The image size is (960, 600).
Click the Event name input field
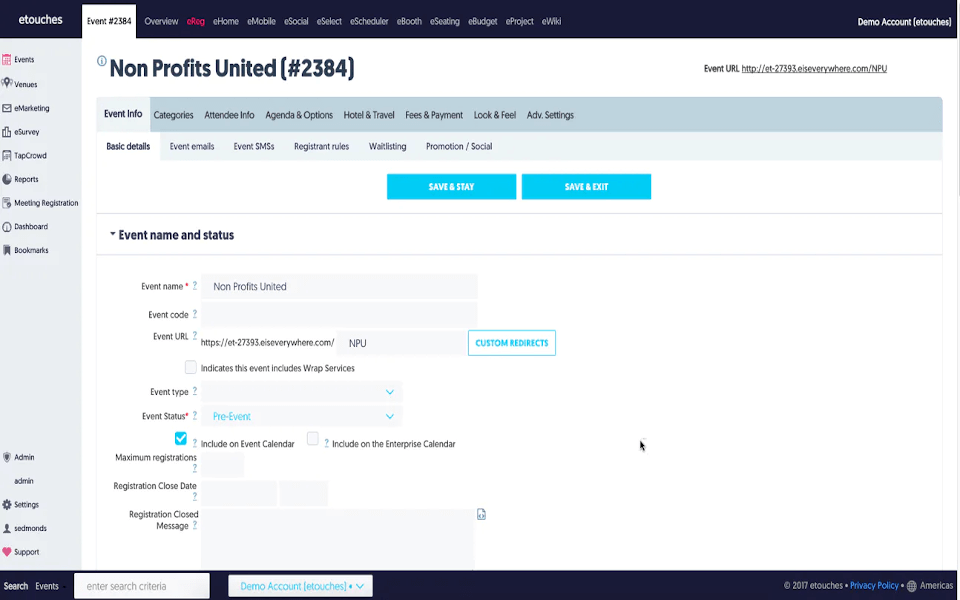pos(339,287)
